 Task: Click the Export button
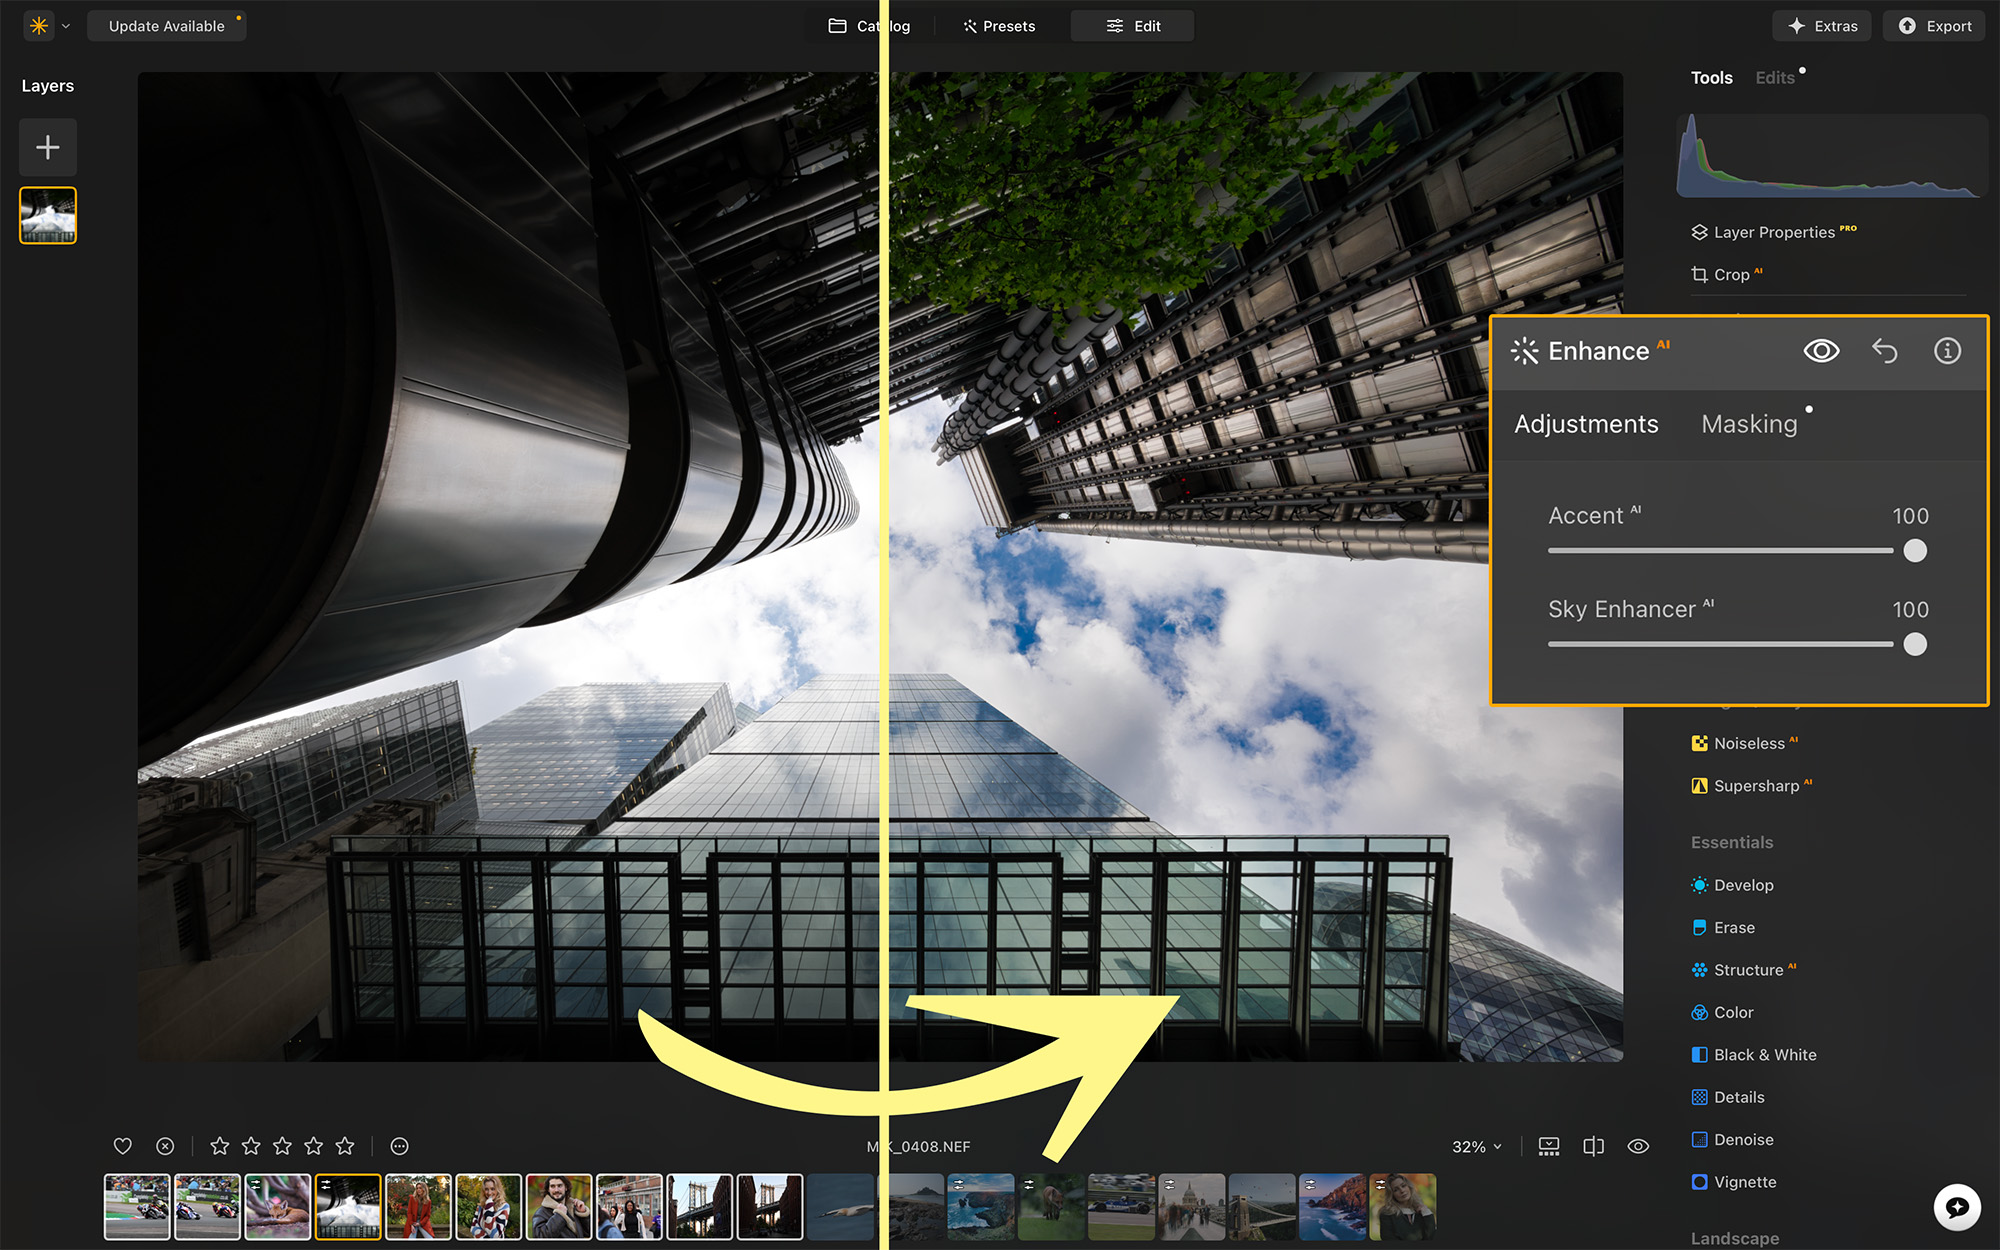(x=1932, y=26)
